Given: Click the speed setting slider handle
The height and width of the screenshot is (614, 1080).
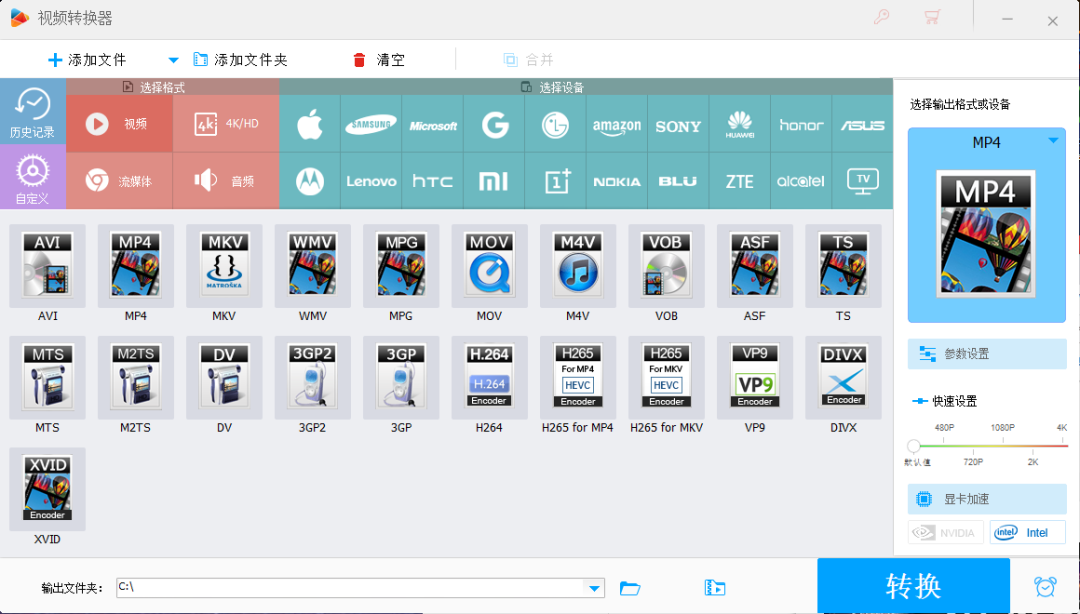Looking at the screenshot, I should tap(913, 446).
